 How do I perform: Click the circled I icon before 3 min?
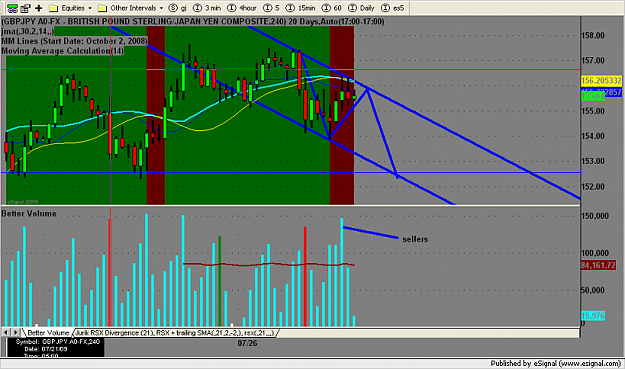[197, 8]
